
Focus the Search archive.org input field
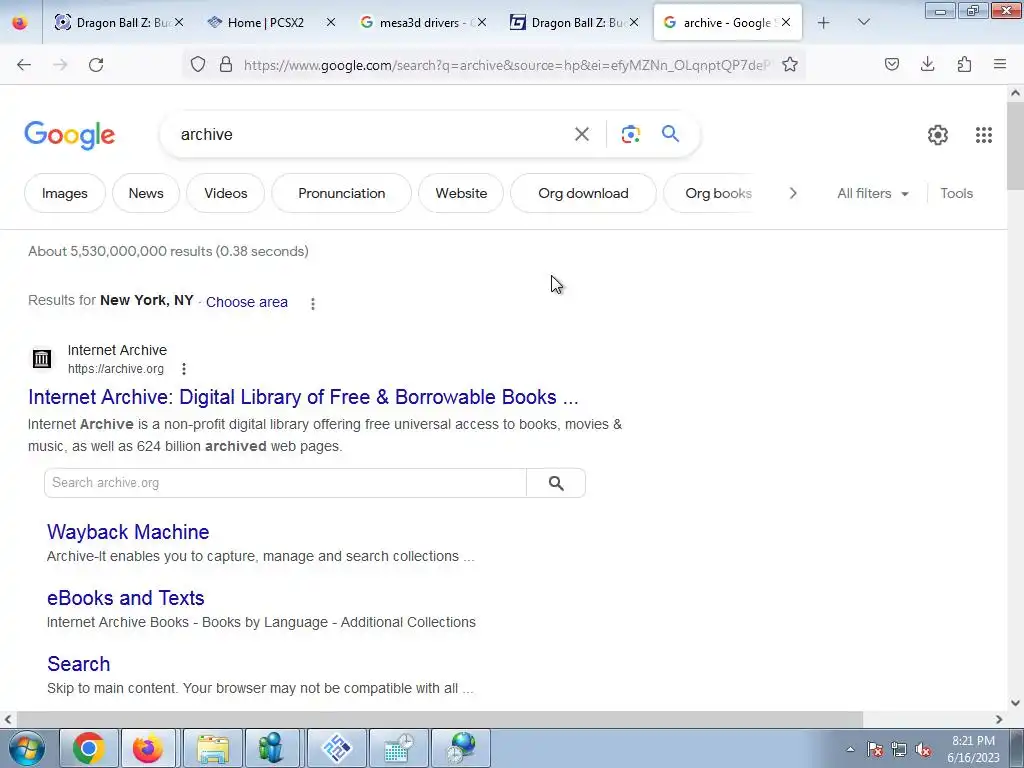[285, 483]
